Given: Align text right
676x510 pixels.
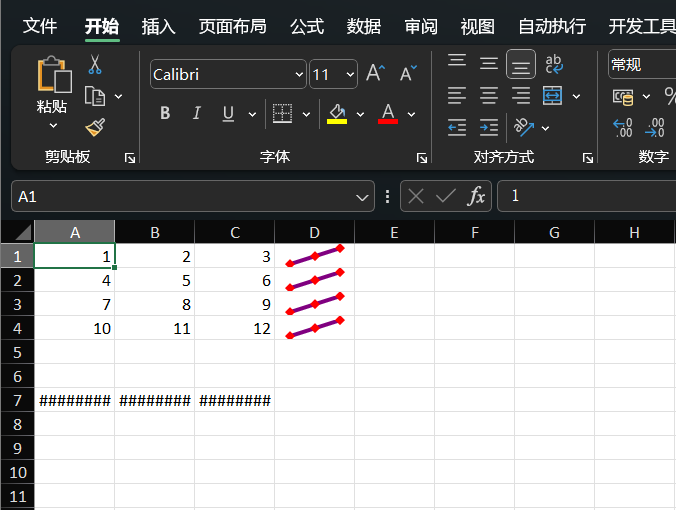Looking at the screenshot, I should point(521,96).
